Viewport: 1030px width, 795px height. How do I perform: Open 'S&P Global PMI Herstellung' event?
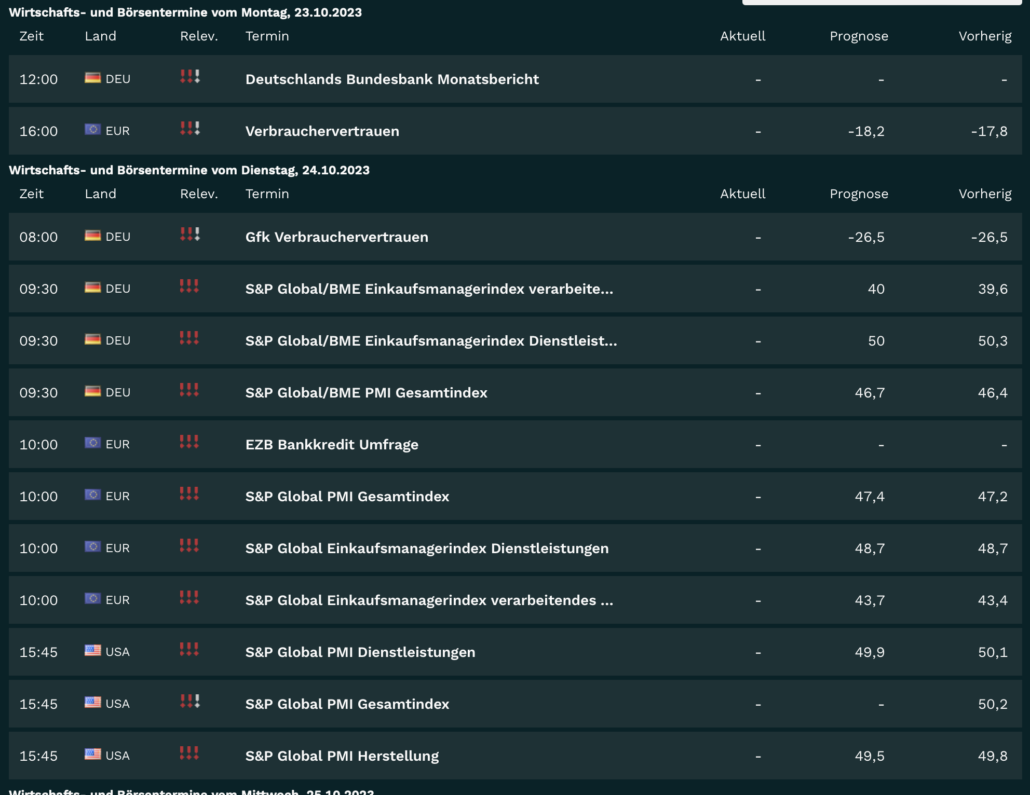tap(342, 756)
